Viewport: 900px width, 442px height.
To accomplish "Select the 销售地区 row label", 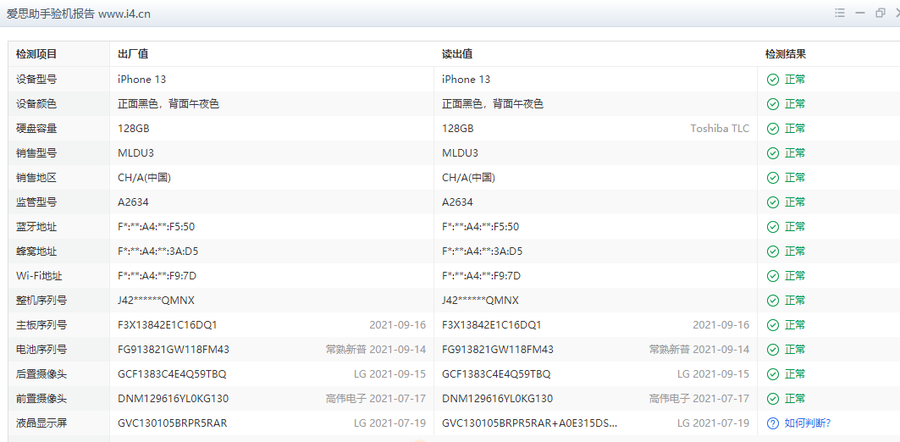I will (36, 177).
